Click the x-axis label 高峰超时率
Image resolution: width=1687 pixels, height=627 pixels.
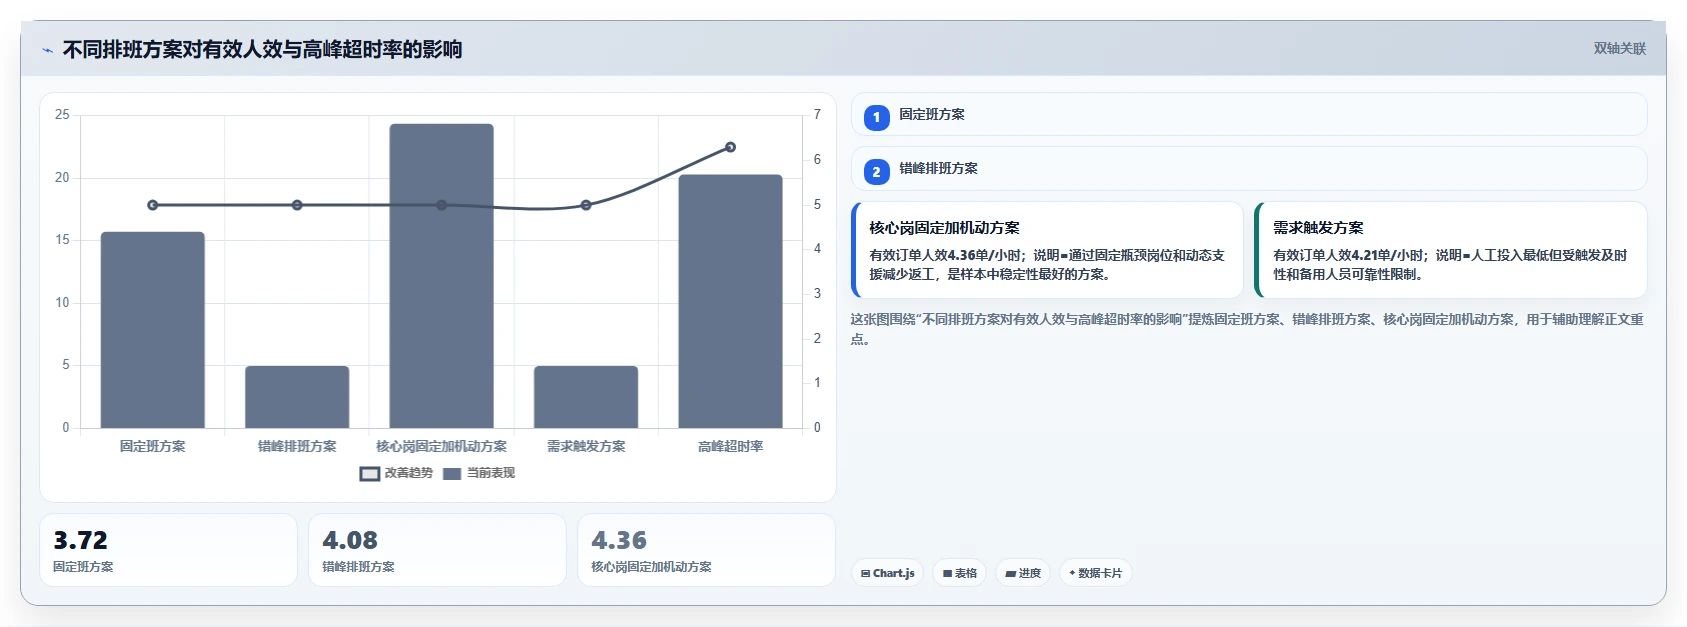pyautogui.click(x=730, y=446)
